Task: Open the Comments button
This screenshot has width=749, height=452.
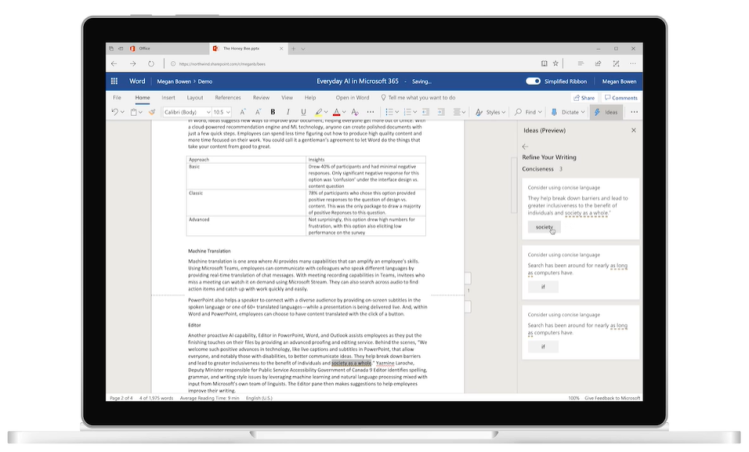Action: (x=621, y=97)
